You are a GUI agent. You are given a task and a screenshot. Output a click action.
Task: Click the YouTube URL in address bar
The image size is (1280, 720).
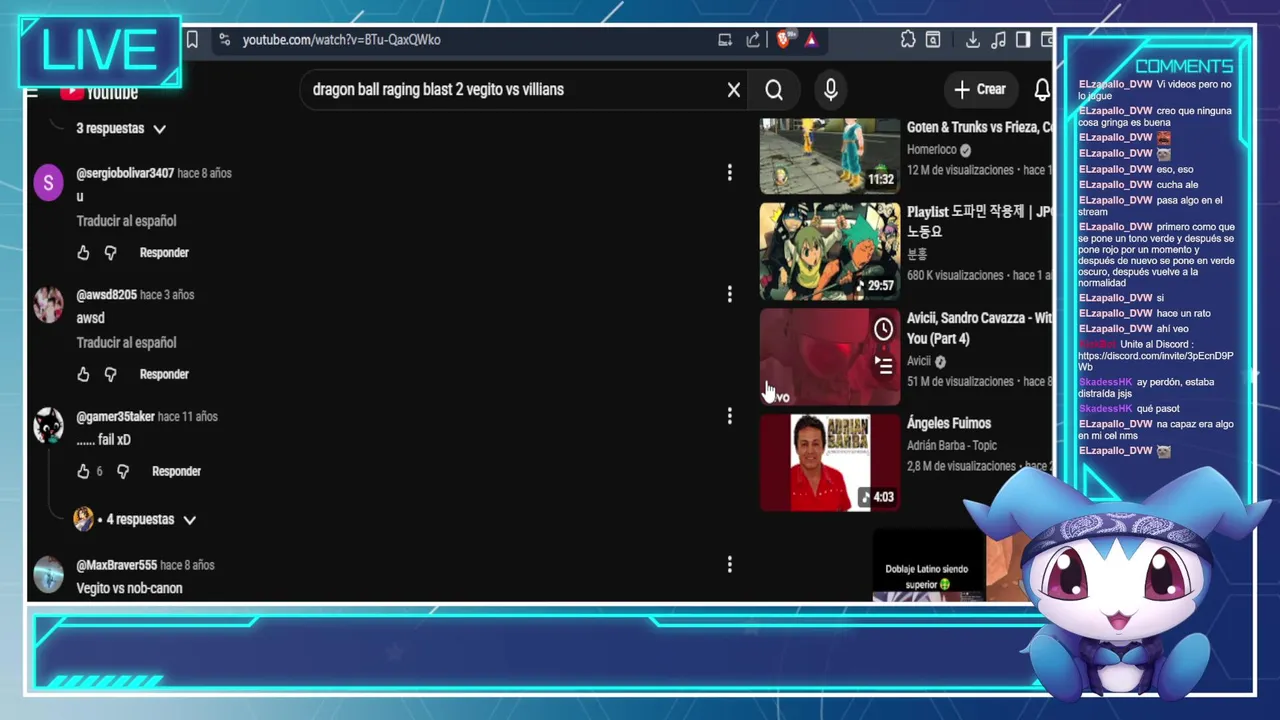pyautogui.click(x=341, y=40)
